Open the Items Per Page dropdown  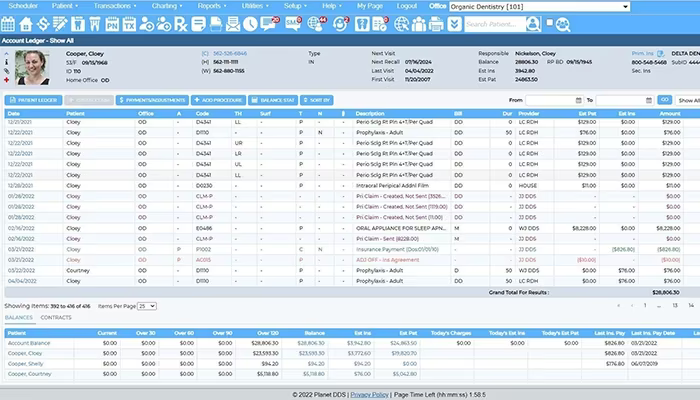pyautogui.click(x=147, y=306)
